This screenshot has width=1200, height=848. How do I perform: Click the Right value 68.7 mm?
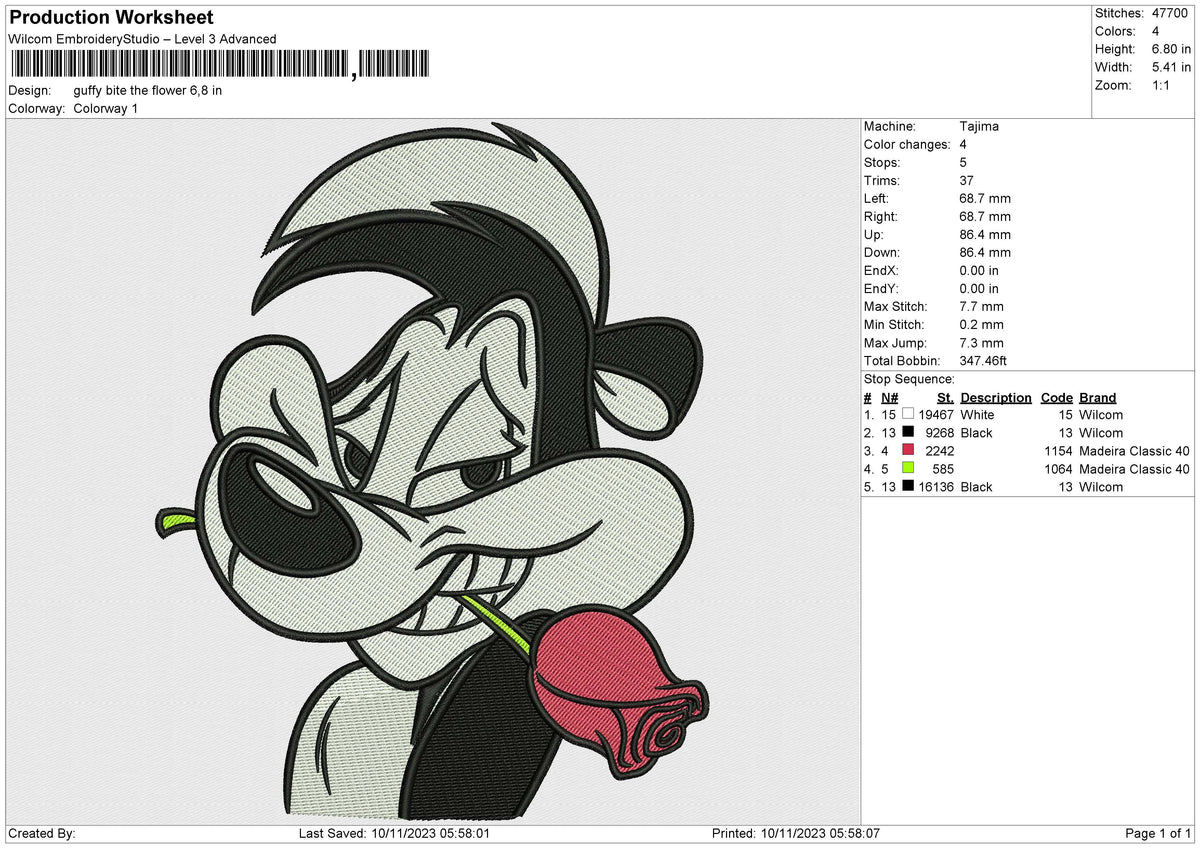pyautogui.click(x=984, y=216)
